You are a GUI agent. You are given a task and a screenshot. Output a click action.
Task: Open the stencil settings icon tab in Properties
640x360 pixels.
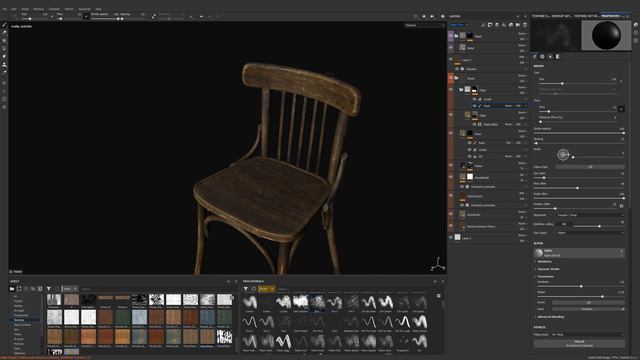pos(550,56)
